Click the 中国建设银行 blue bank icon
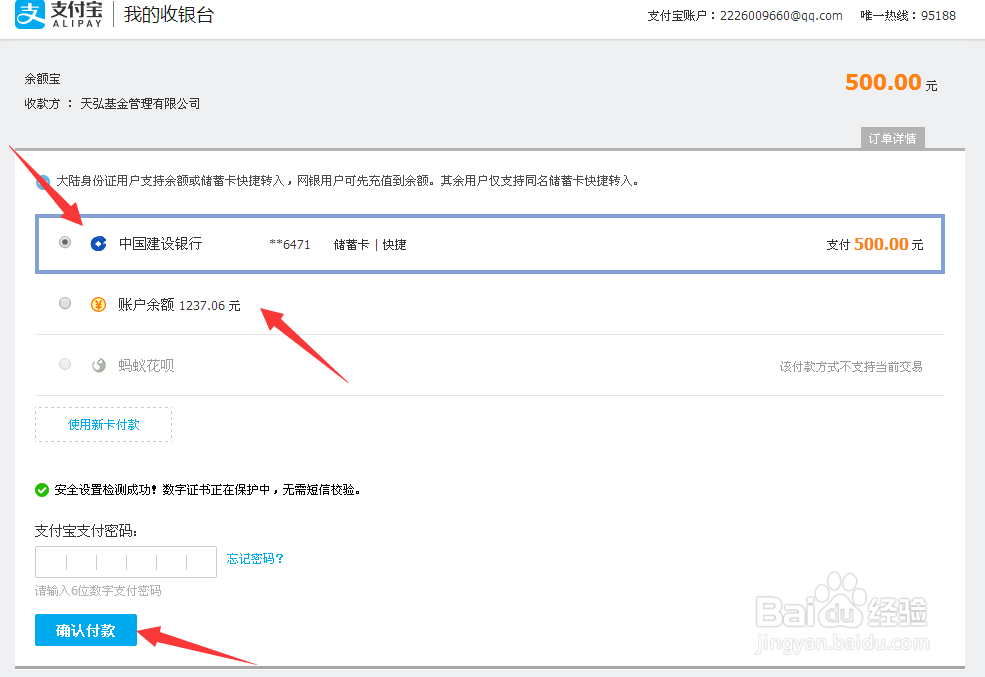Screen dimensions: 985x677 [x=97, y=243]
